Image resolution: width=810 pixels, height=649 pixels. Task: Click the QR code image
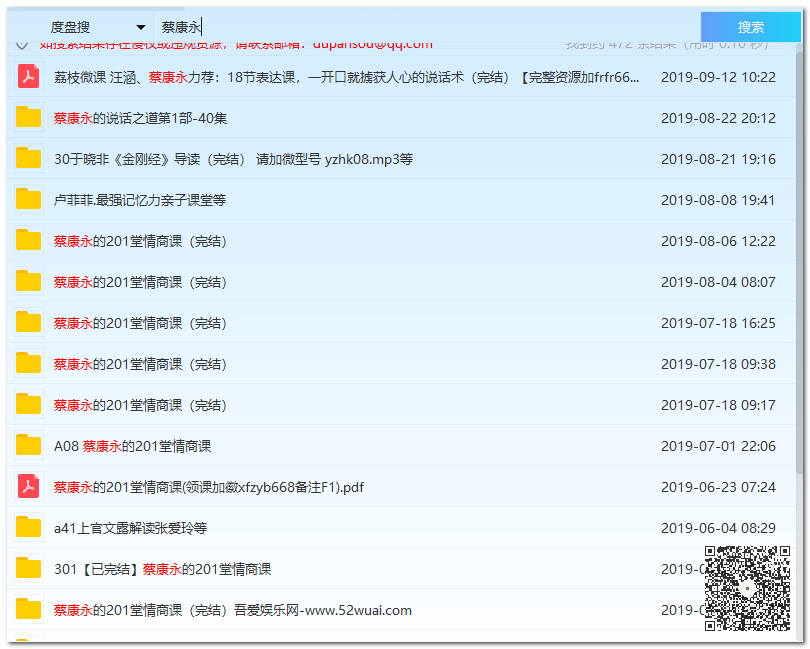747,589
